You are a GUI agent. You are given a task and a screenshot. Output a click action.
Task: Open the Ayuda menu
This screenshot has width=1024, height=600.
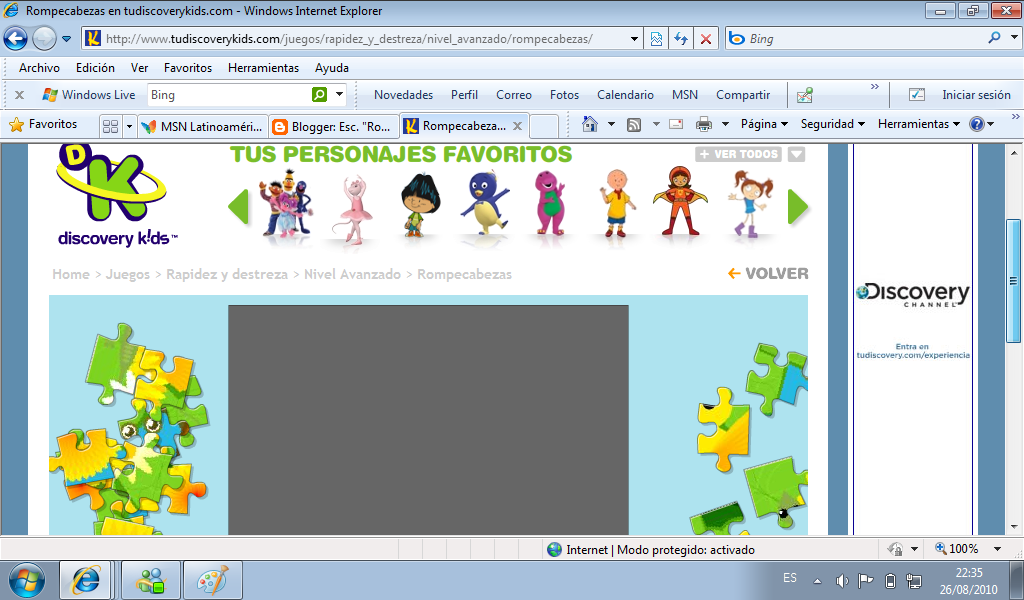tap(332, 67)
